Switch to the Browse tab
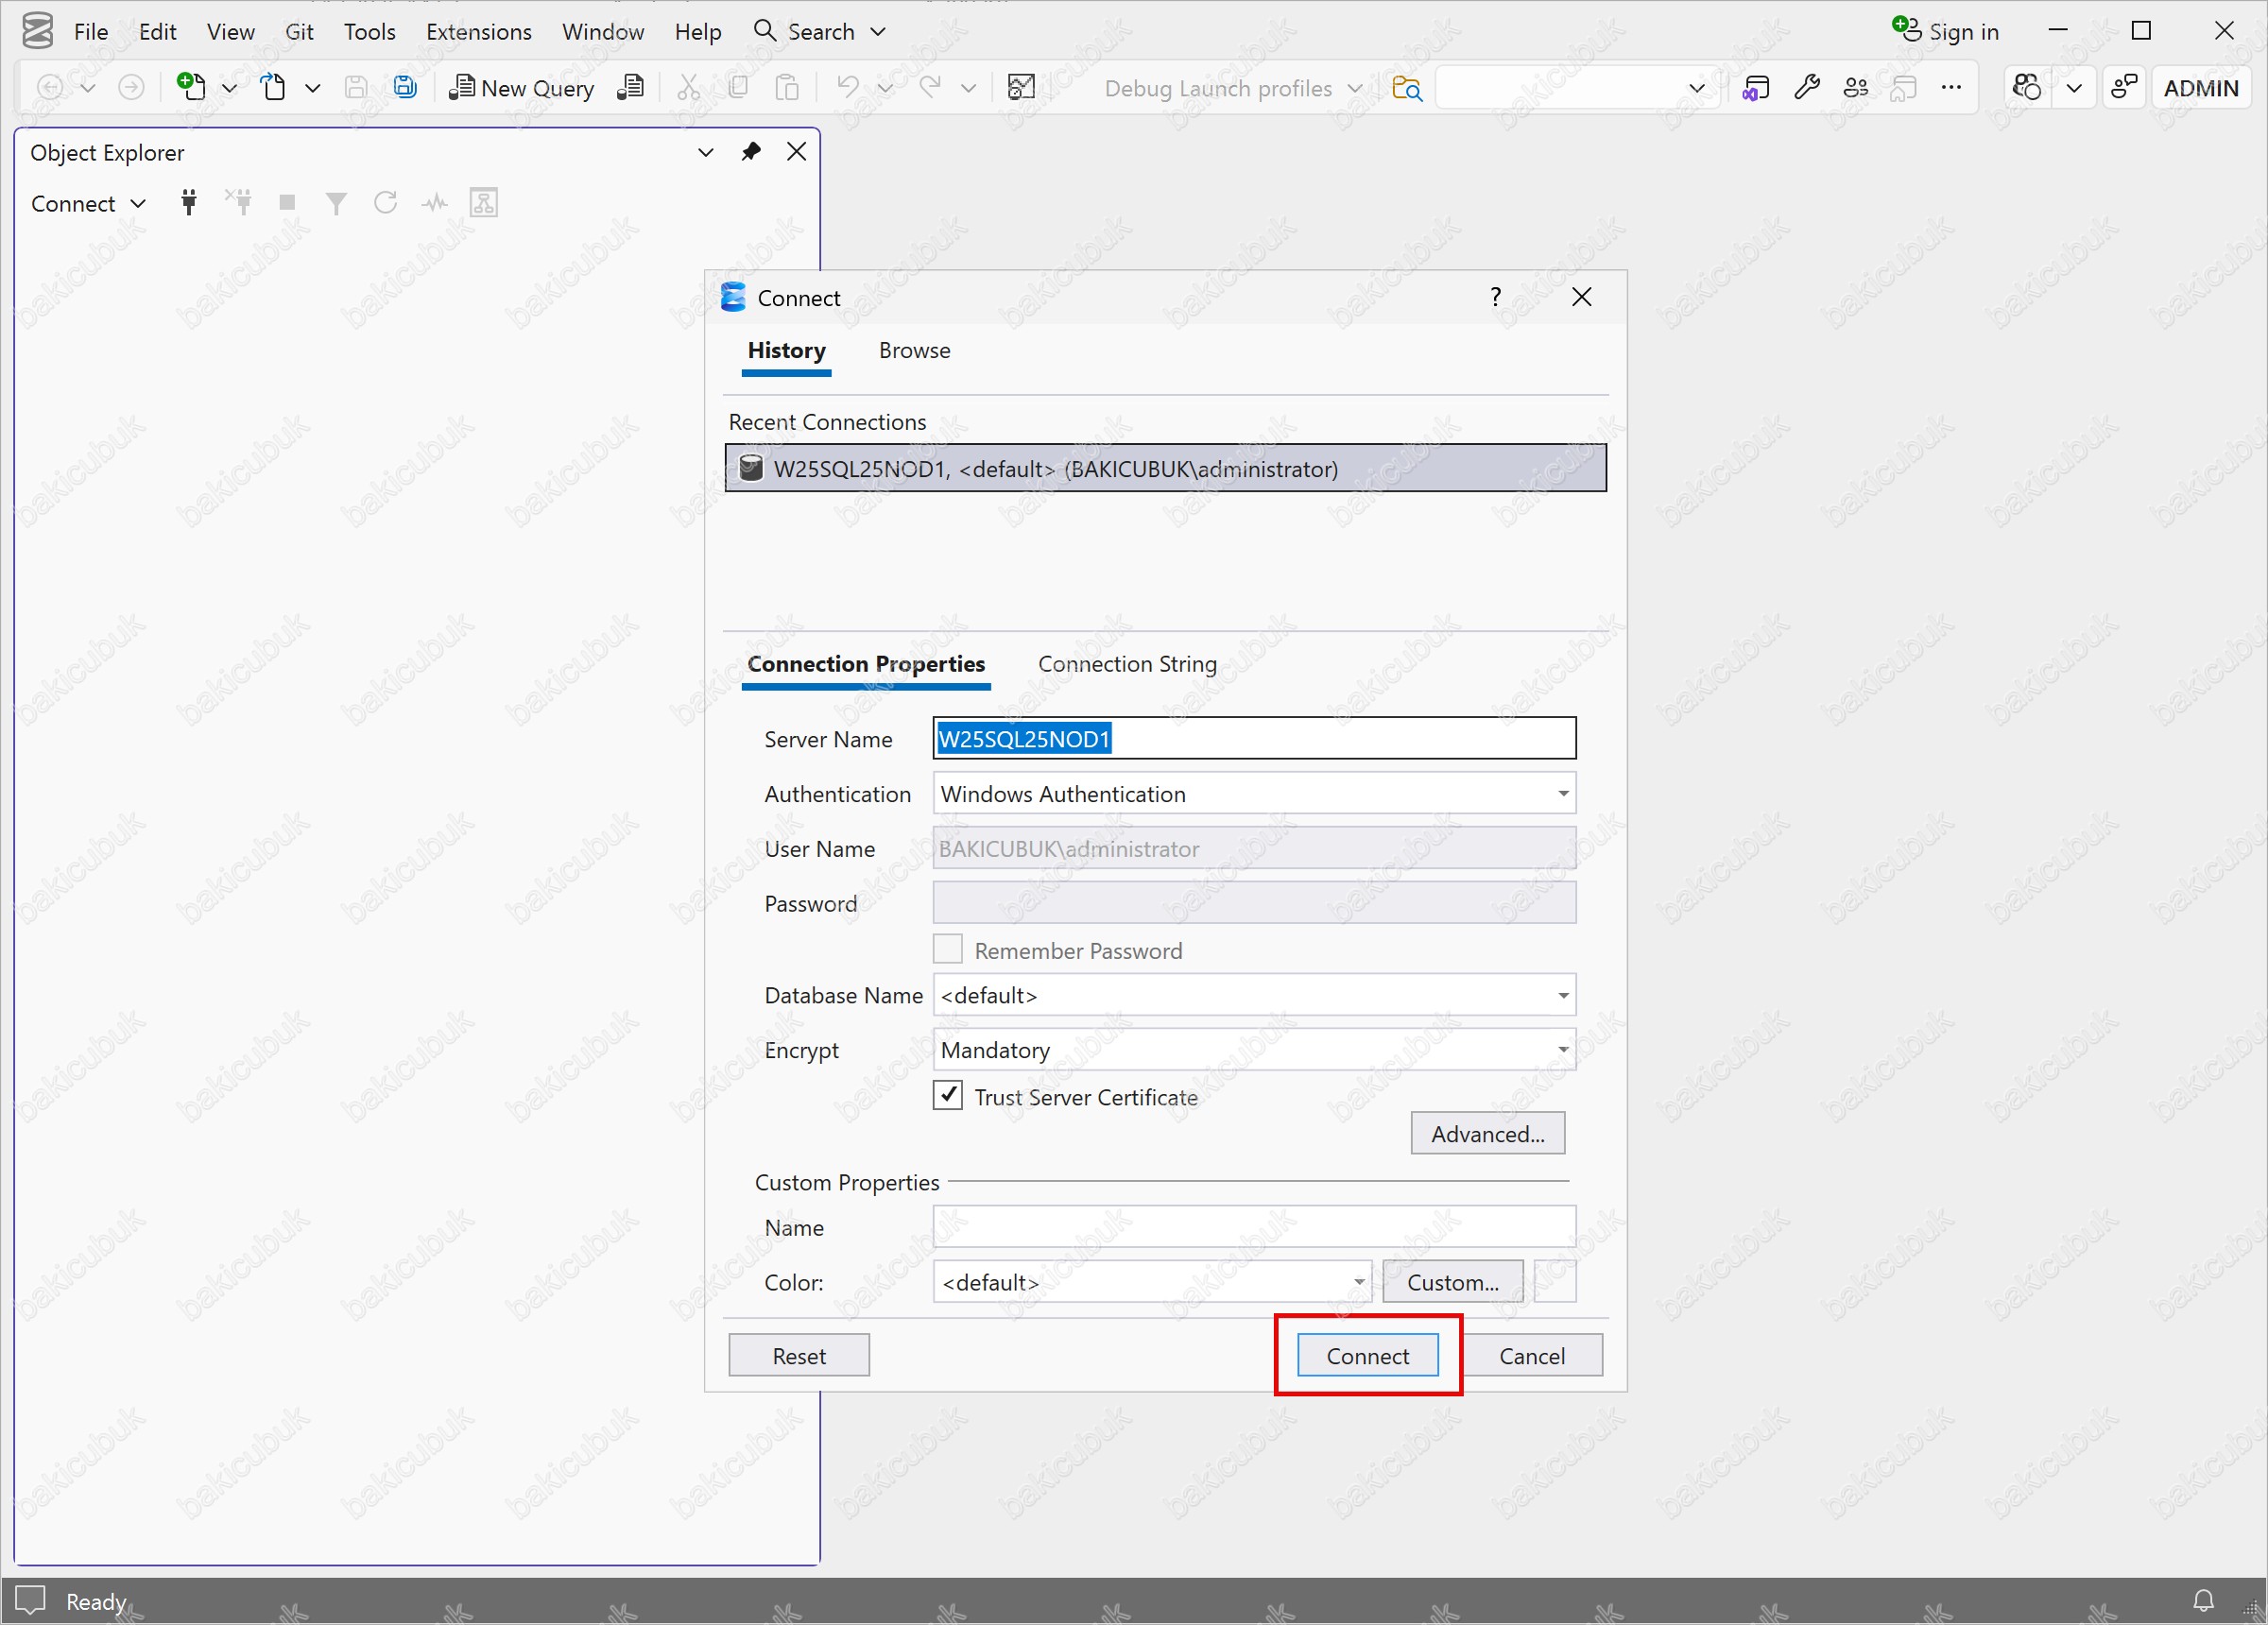Screen dimensions: 2268x1625 [914, 351]
